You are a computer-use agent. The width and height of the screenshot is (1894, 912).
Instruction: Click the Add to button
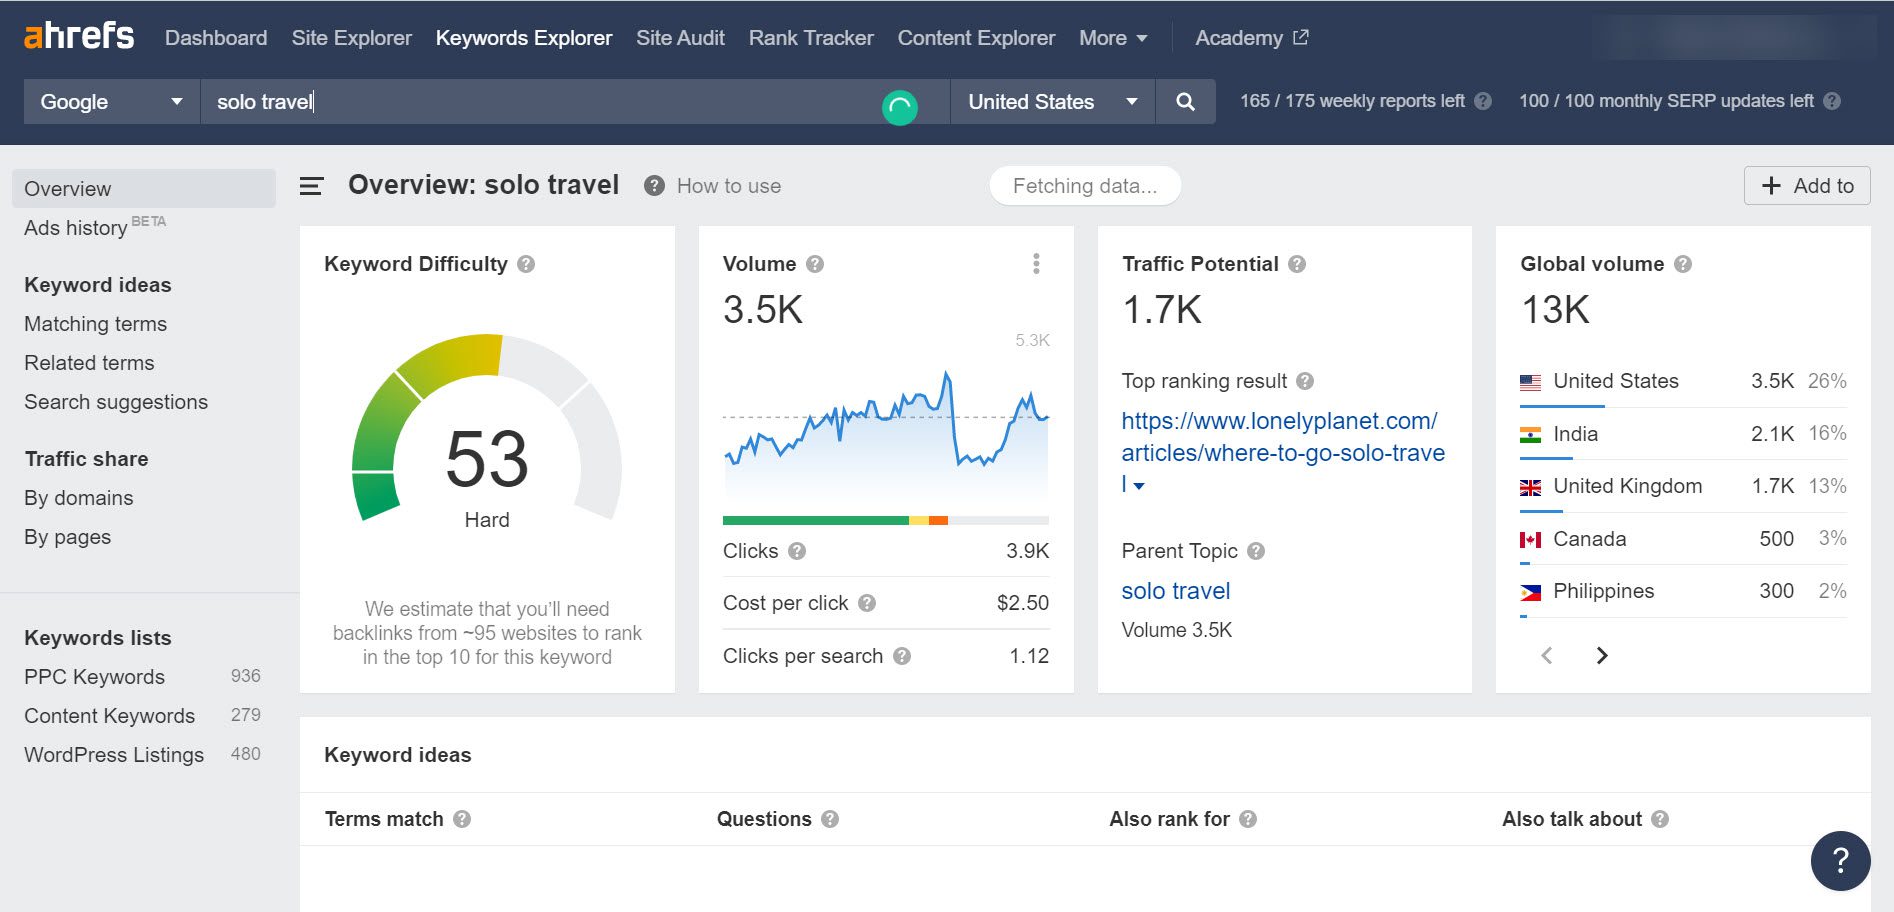click(x=1807, y=186)
